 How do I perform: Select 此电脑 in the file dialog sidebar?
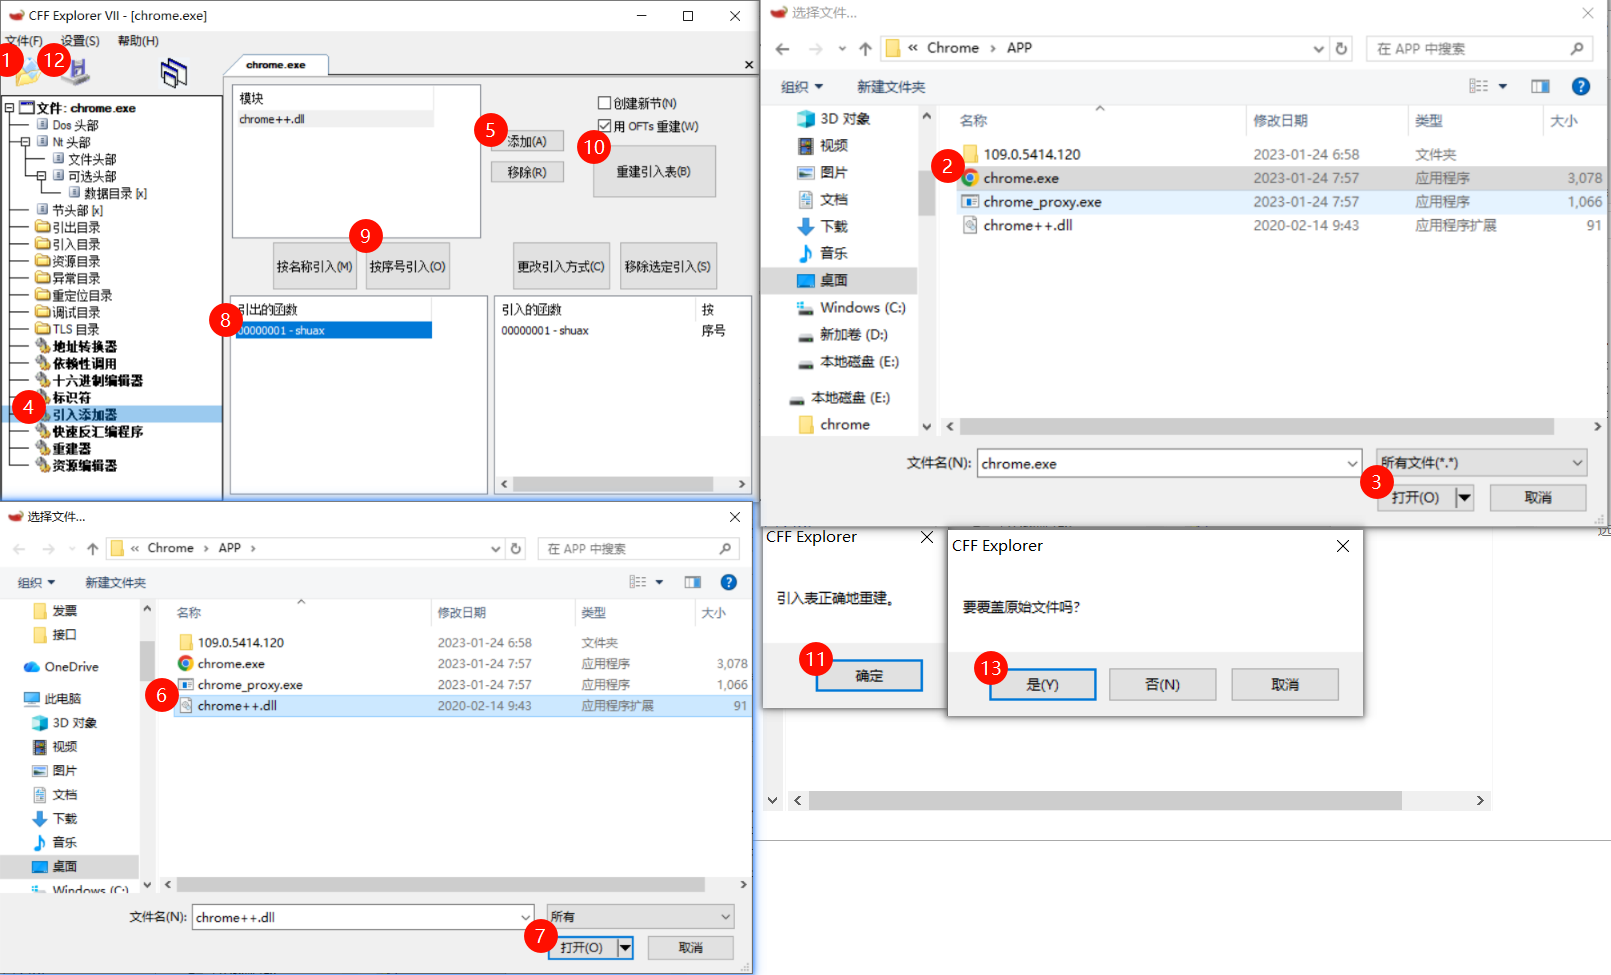[53, 698]
